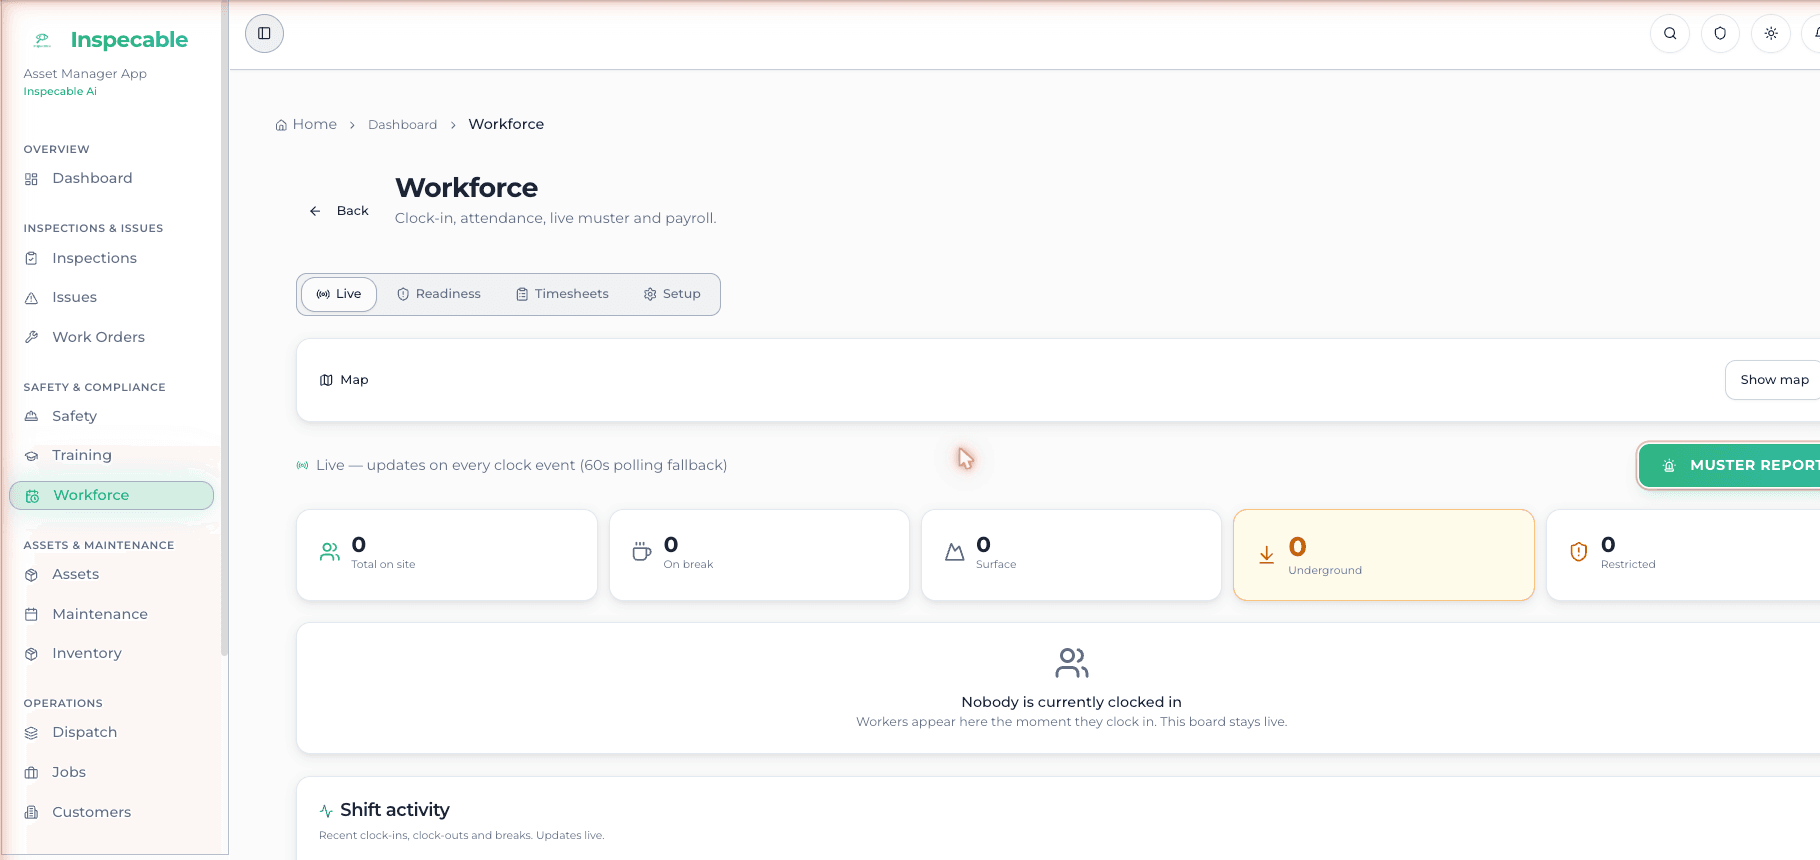This screenshot has width=1820, height=860.
Task: Click the Muster Report button
Action: pyautogui.click(x=1730, y=466)
